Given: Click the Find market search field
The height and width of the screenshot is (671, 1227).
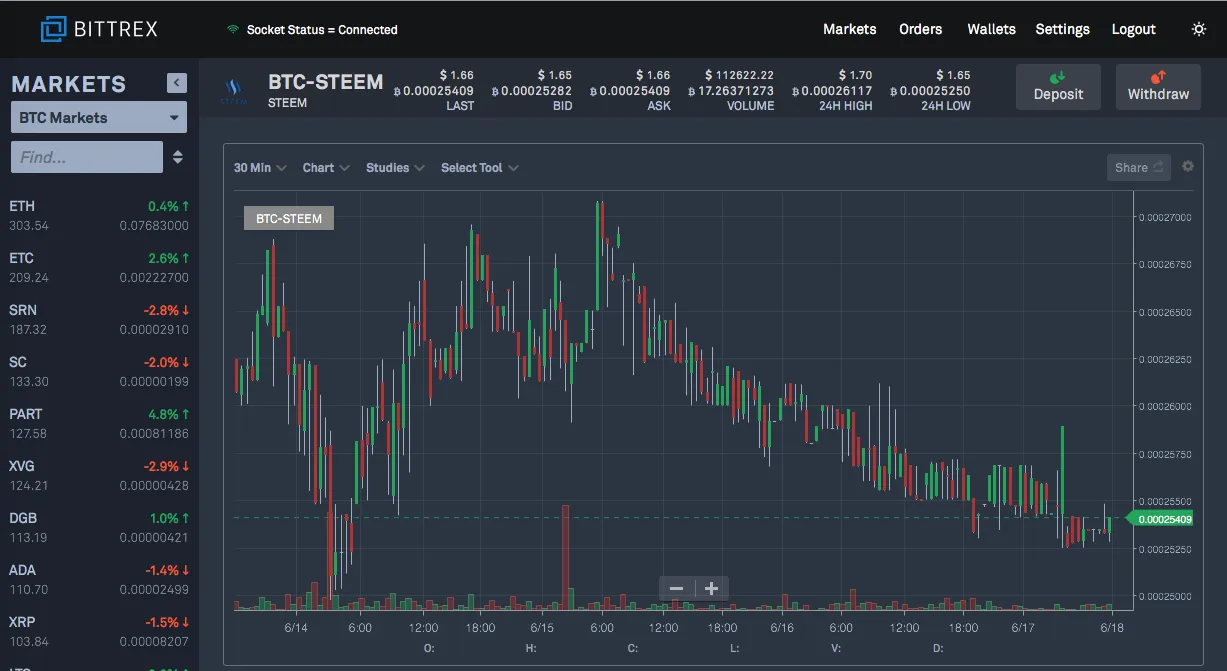Looking at the screenshot, I should tap(87, 157).
